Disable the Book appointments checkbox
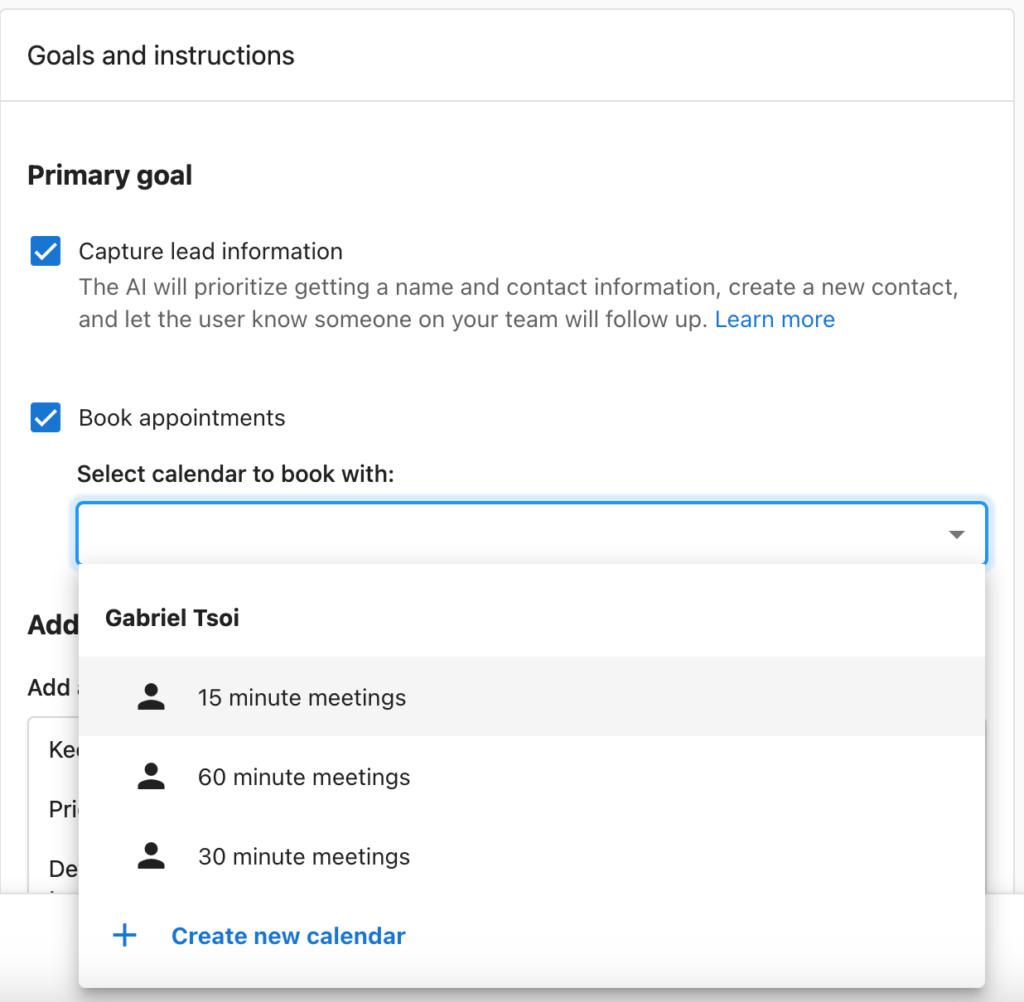This screenshot has width=1024, height=1002. (x=46, y=417)
